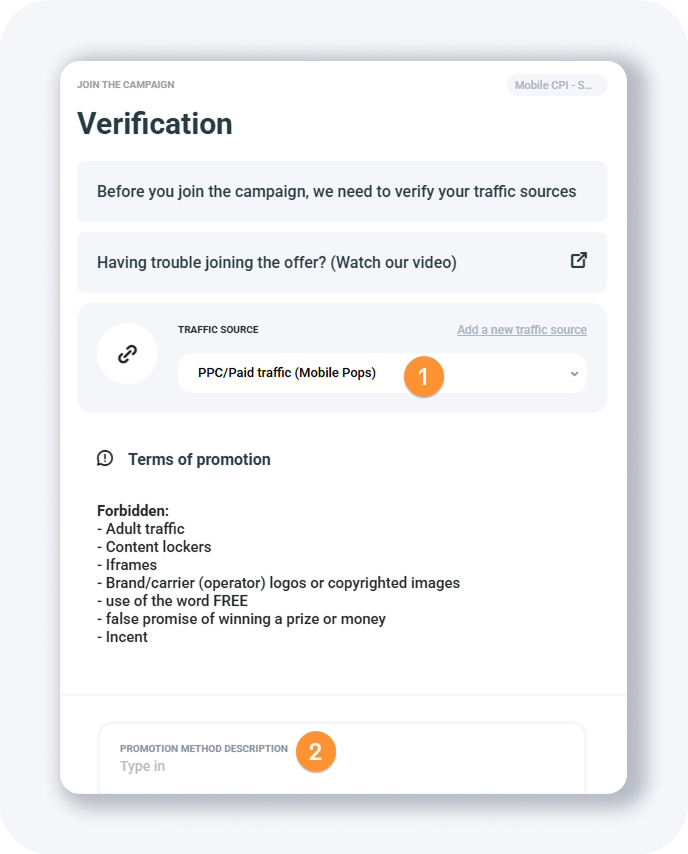
Task: Click the orange number 1 marker
Action: point(424,376)
